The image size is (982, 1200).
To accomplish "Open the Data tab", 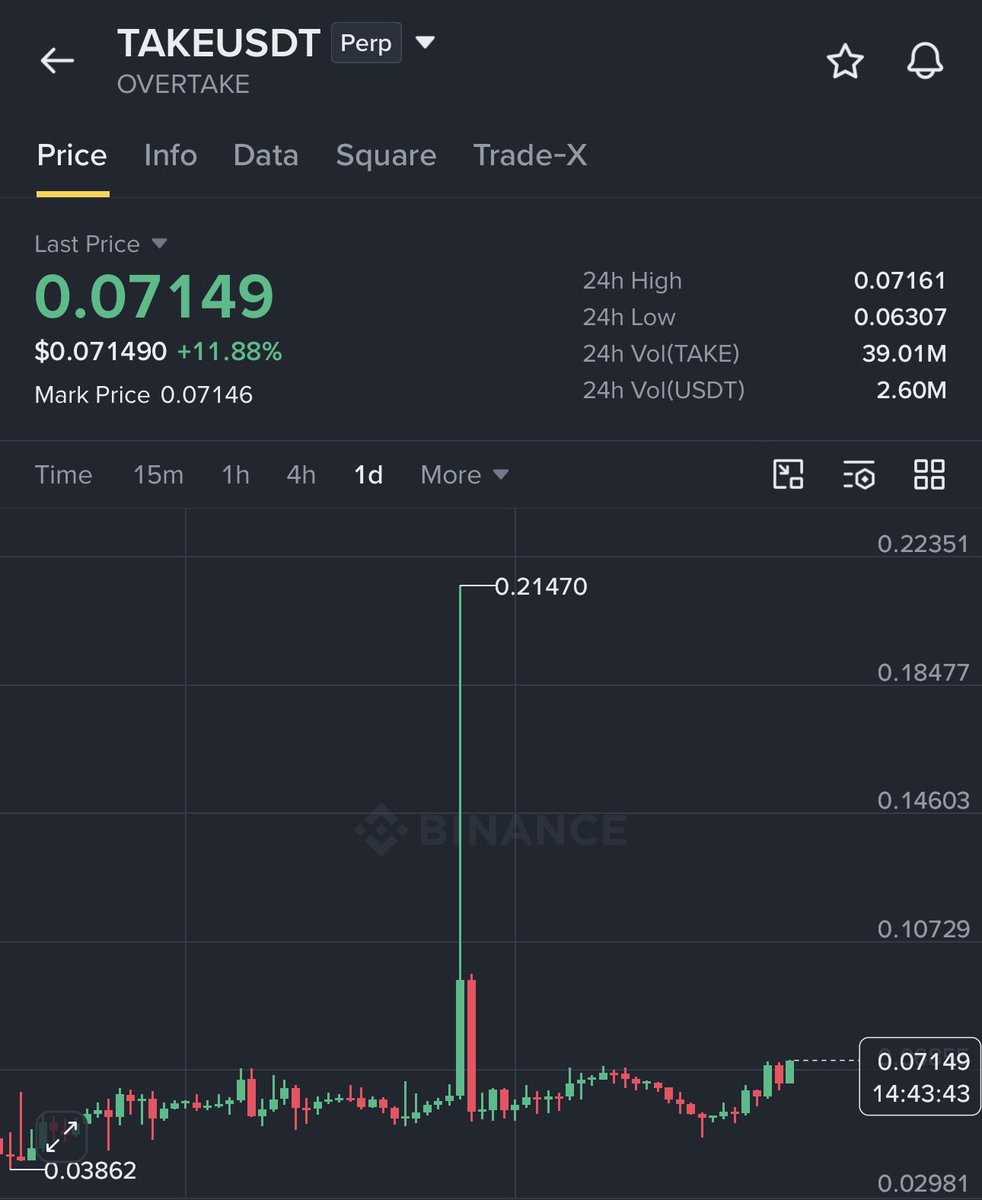I will [x=266, y=155].
